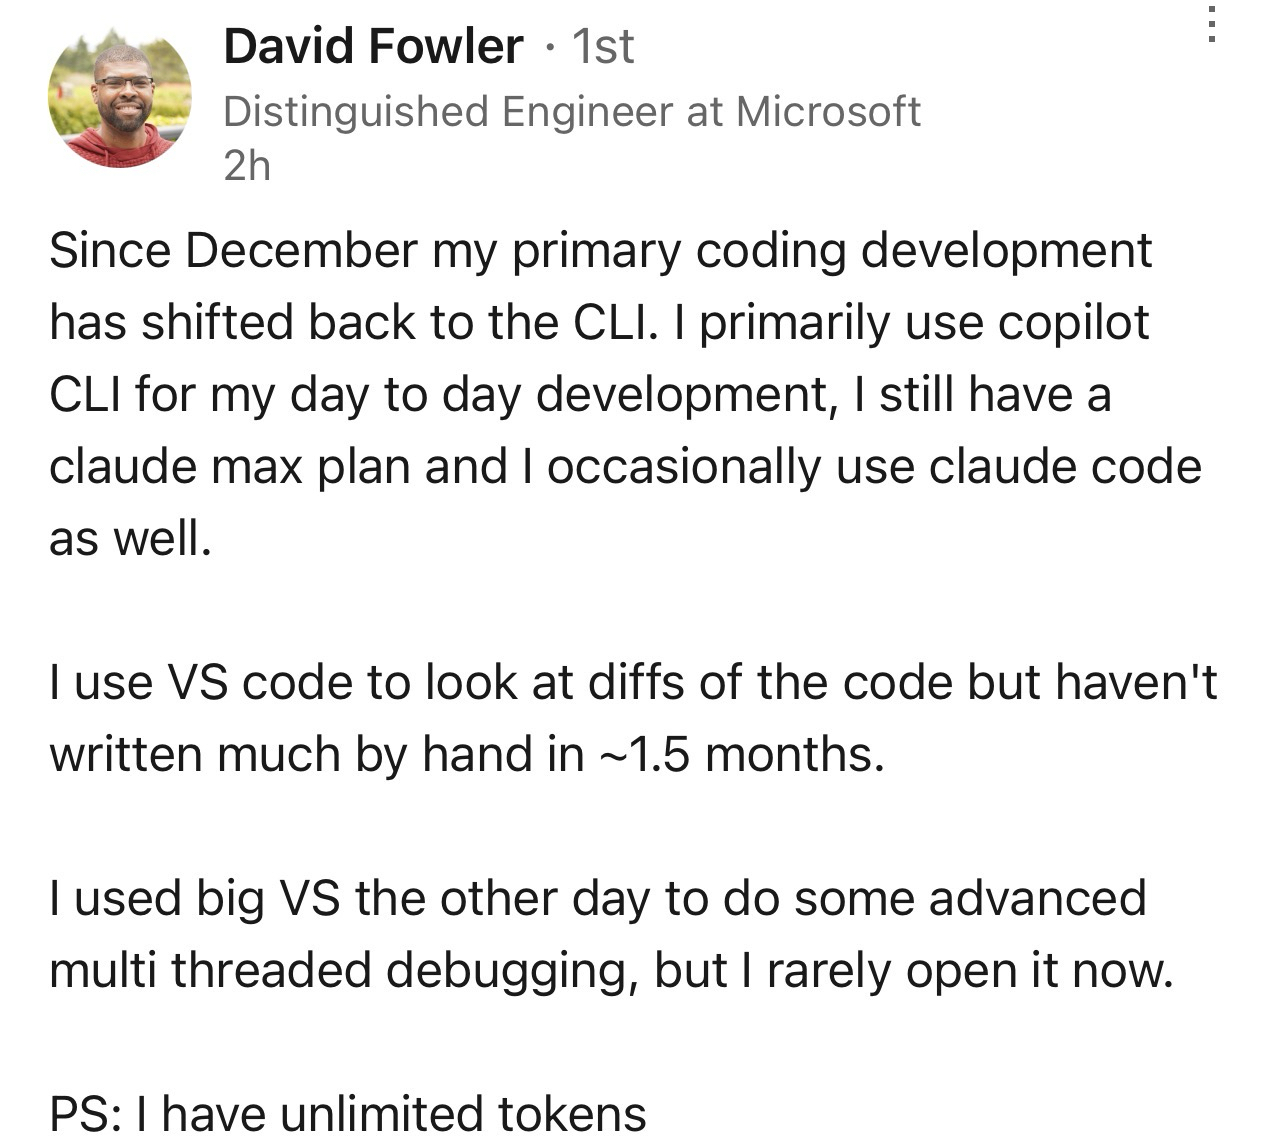Click the Distinguished Engineer at Microsoft headline
Viewport: 1284px width, 1148px height.
pyautogui.click(x=571, y=111)
